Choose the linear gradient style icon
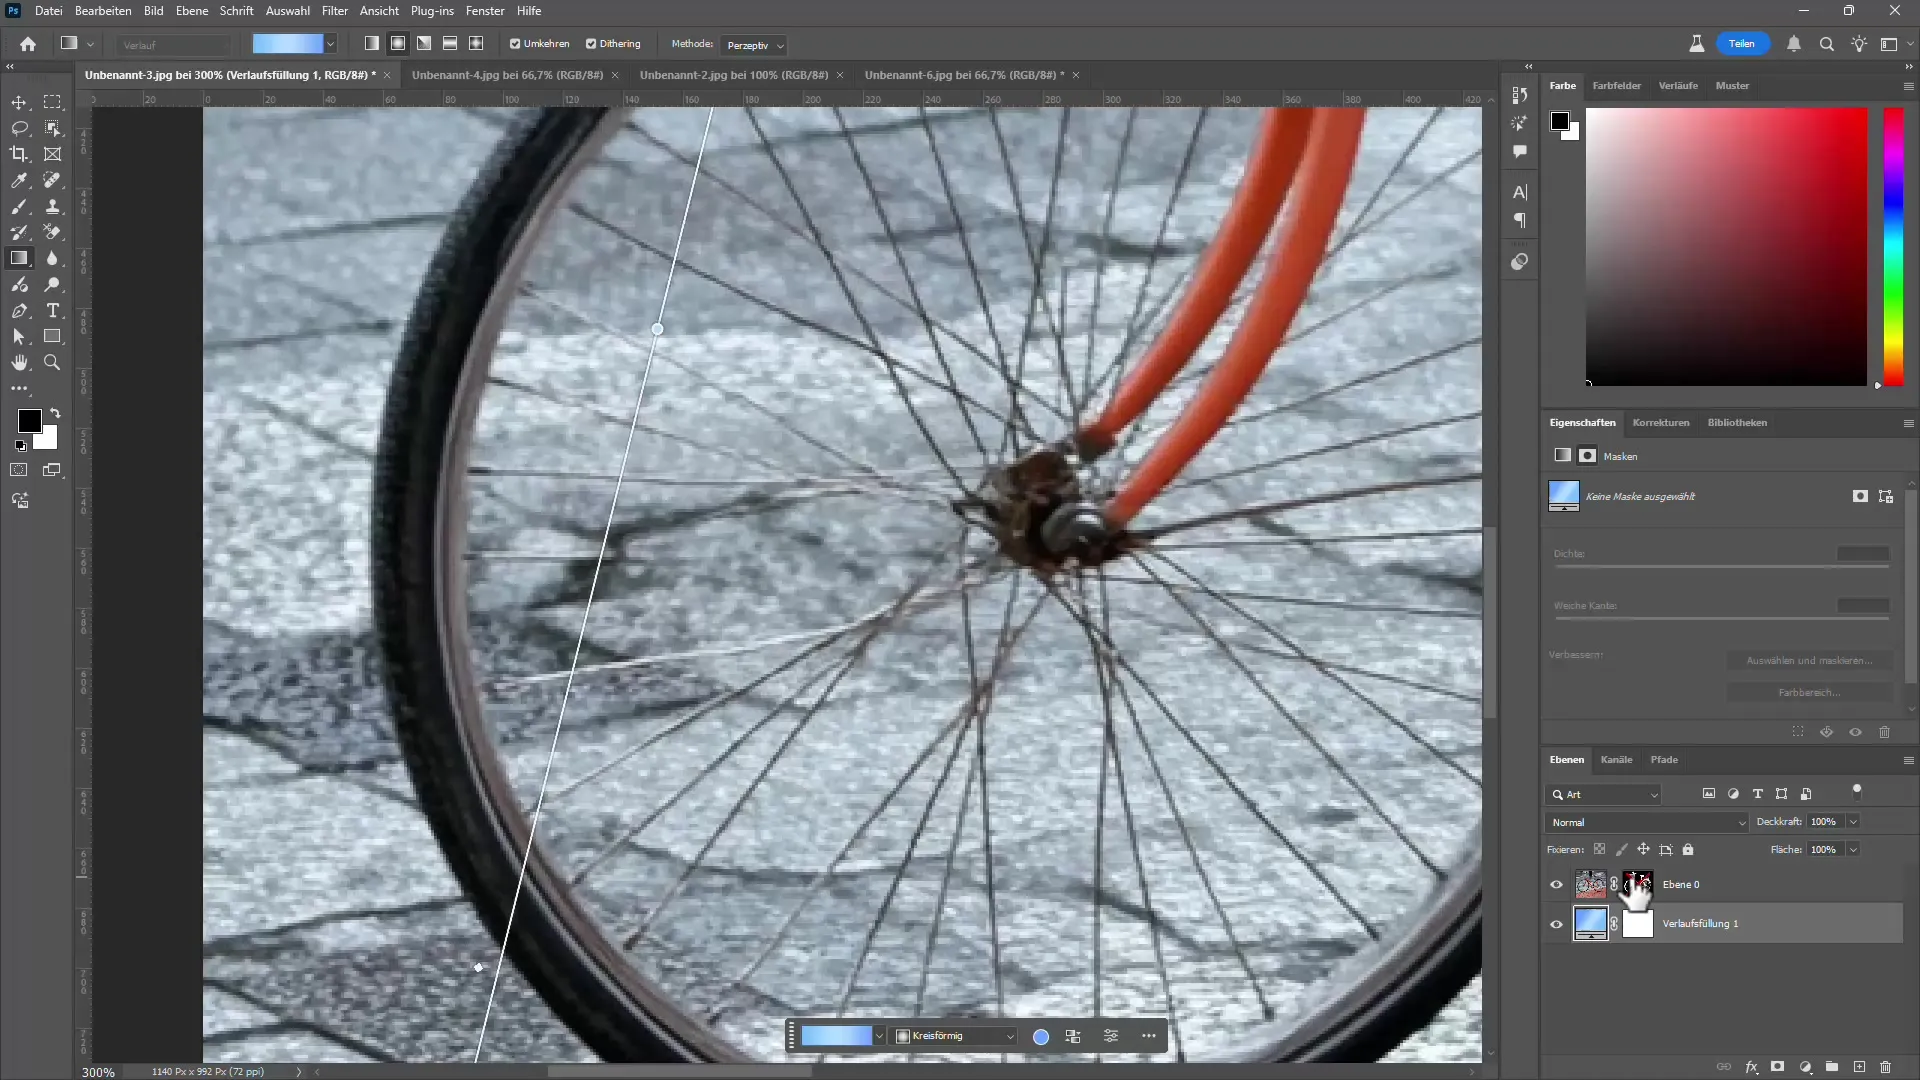The width and height of the screenshot is (1920, 1080). (x=372, y=44)
